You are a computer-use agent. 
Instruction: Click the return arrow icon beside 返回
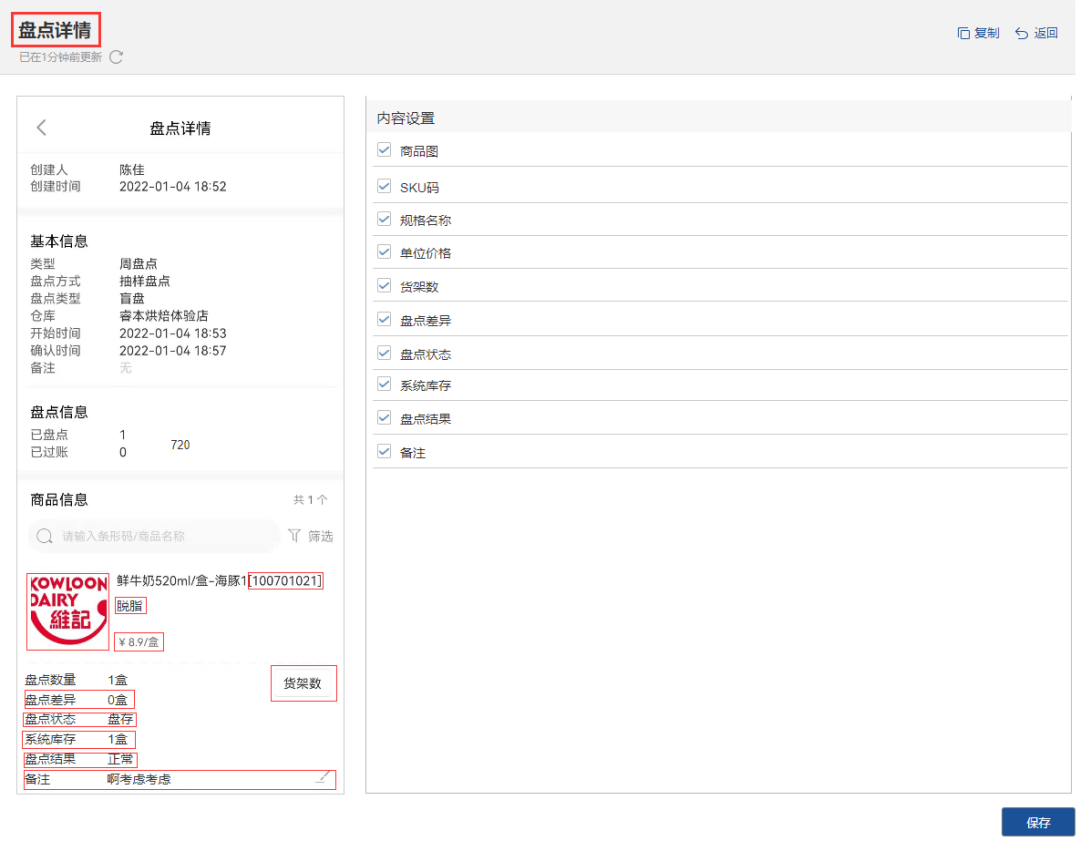1022,33
